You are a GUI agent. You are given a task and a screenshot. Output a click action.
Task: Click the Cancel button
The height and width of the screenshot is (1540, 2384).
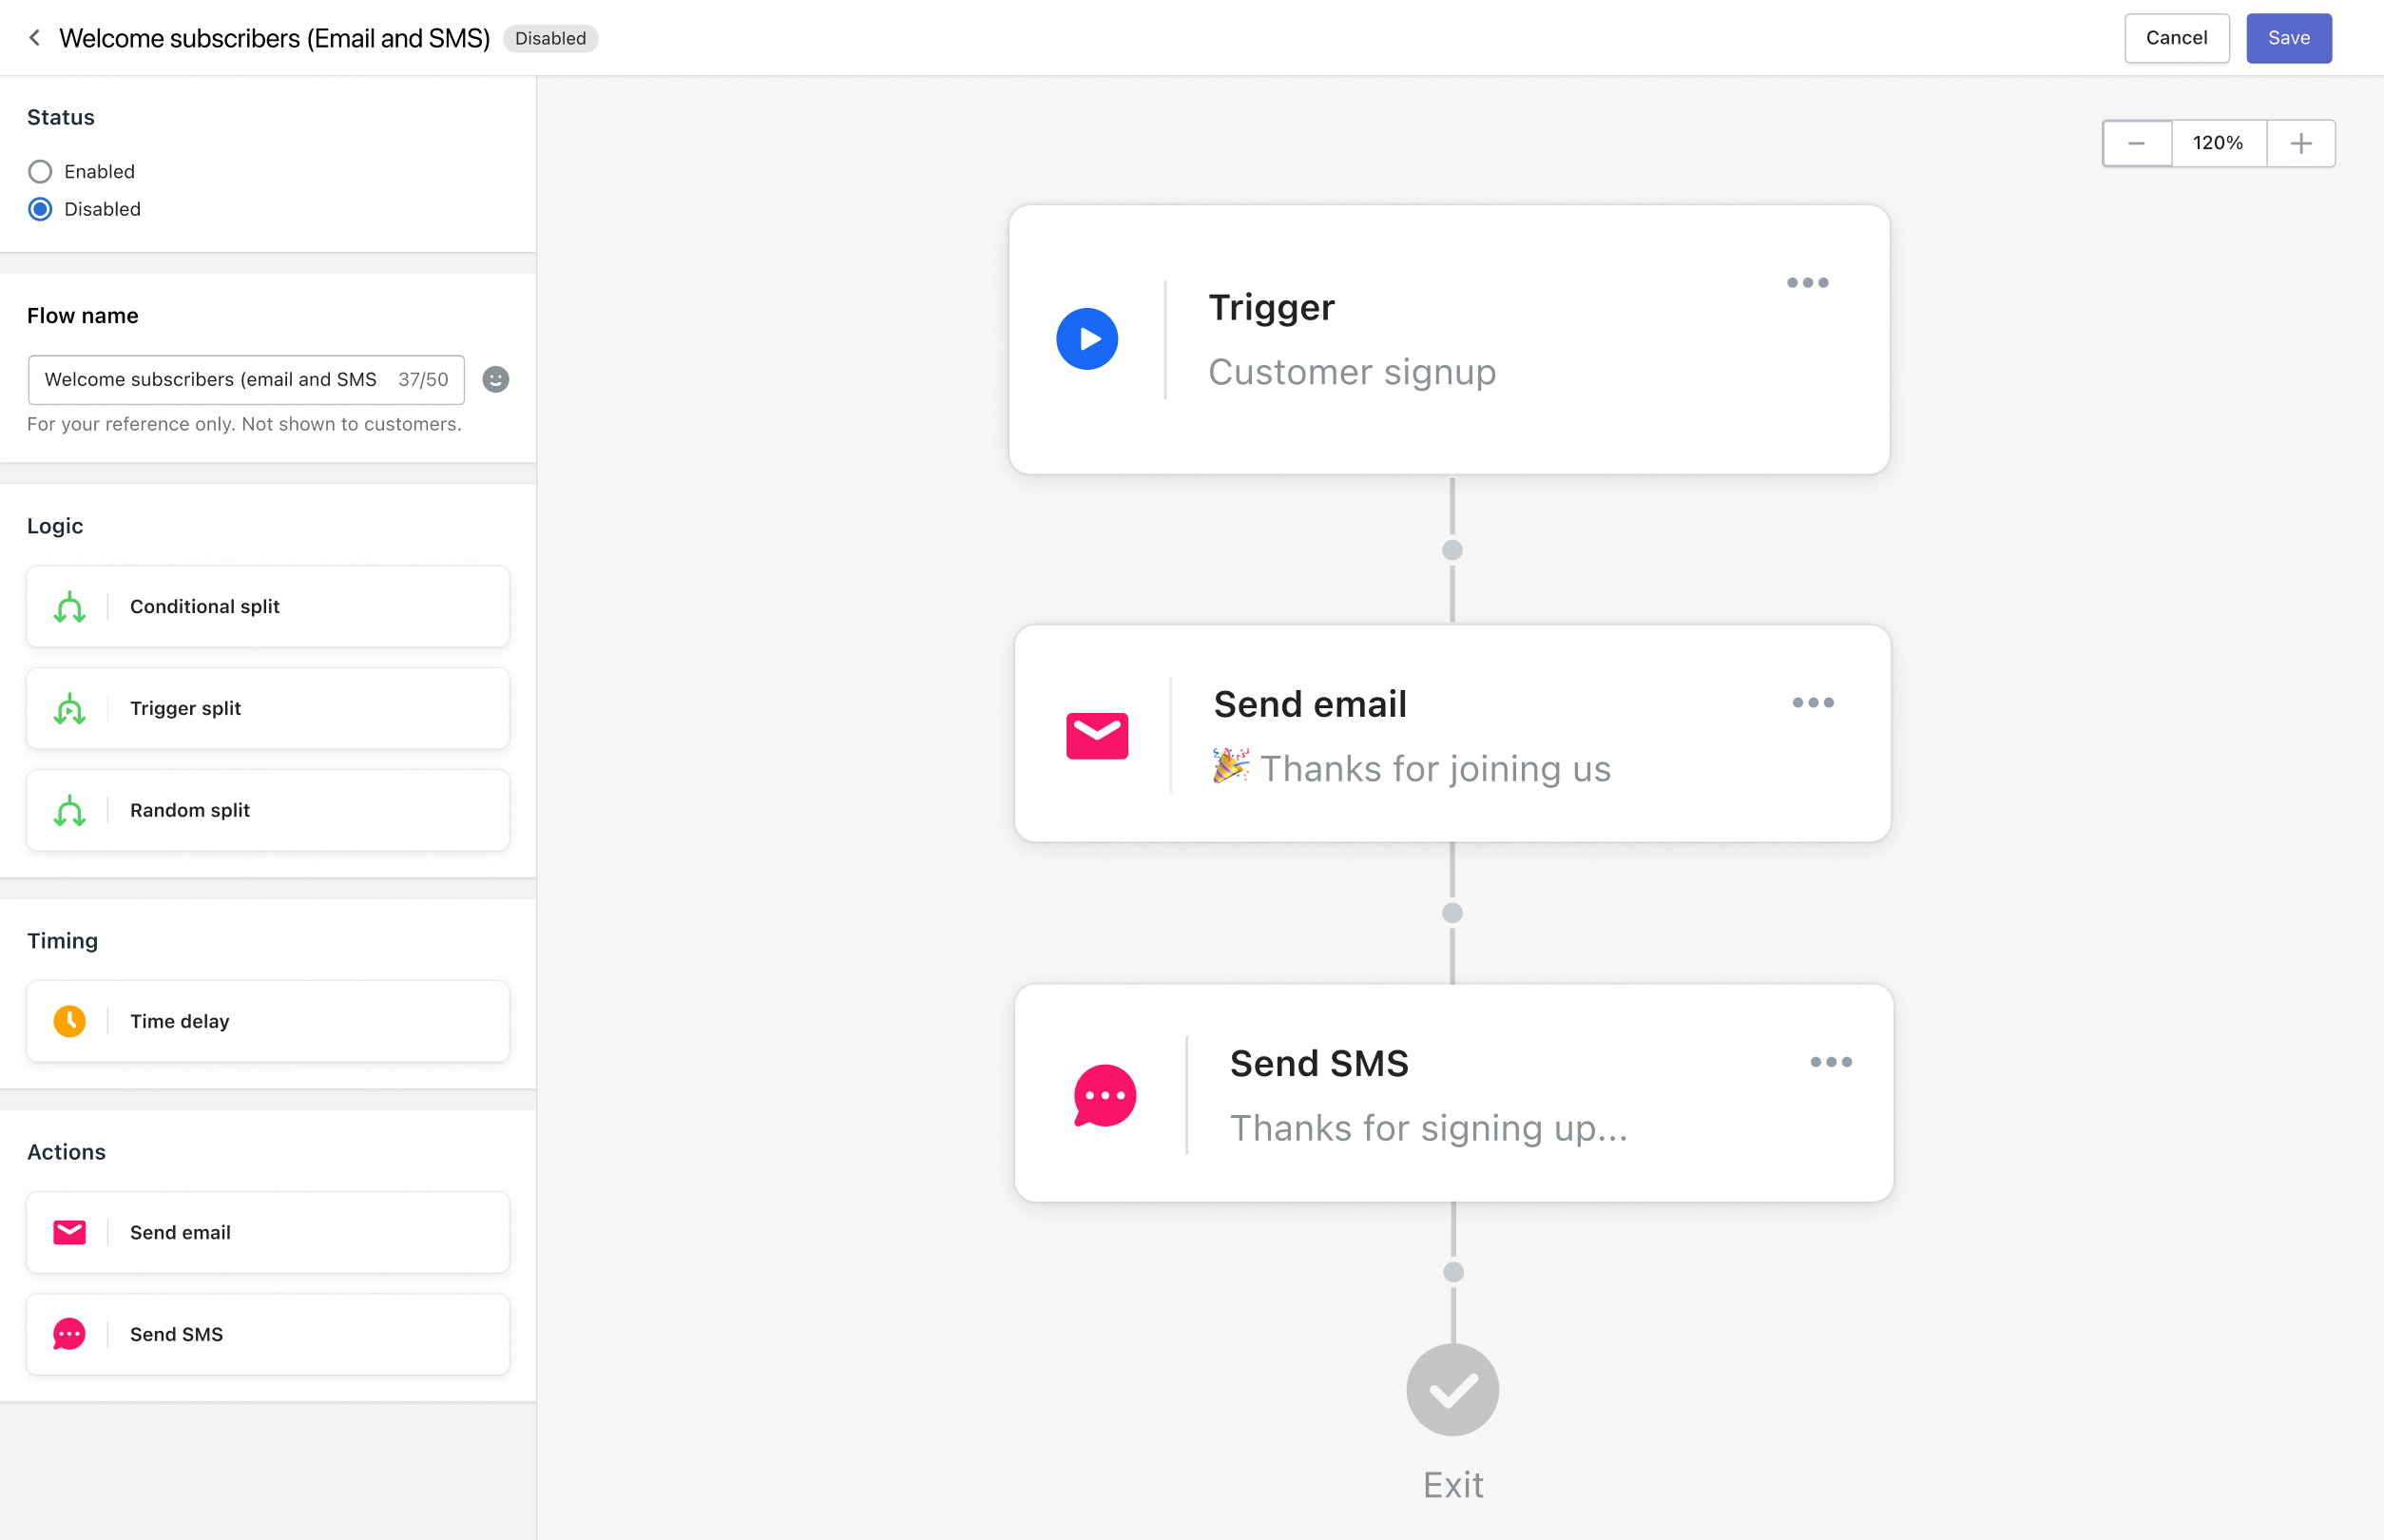(x=2177, y=36)
